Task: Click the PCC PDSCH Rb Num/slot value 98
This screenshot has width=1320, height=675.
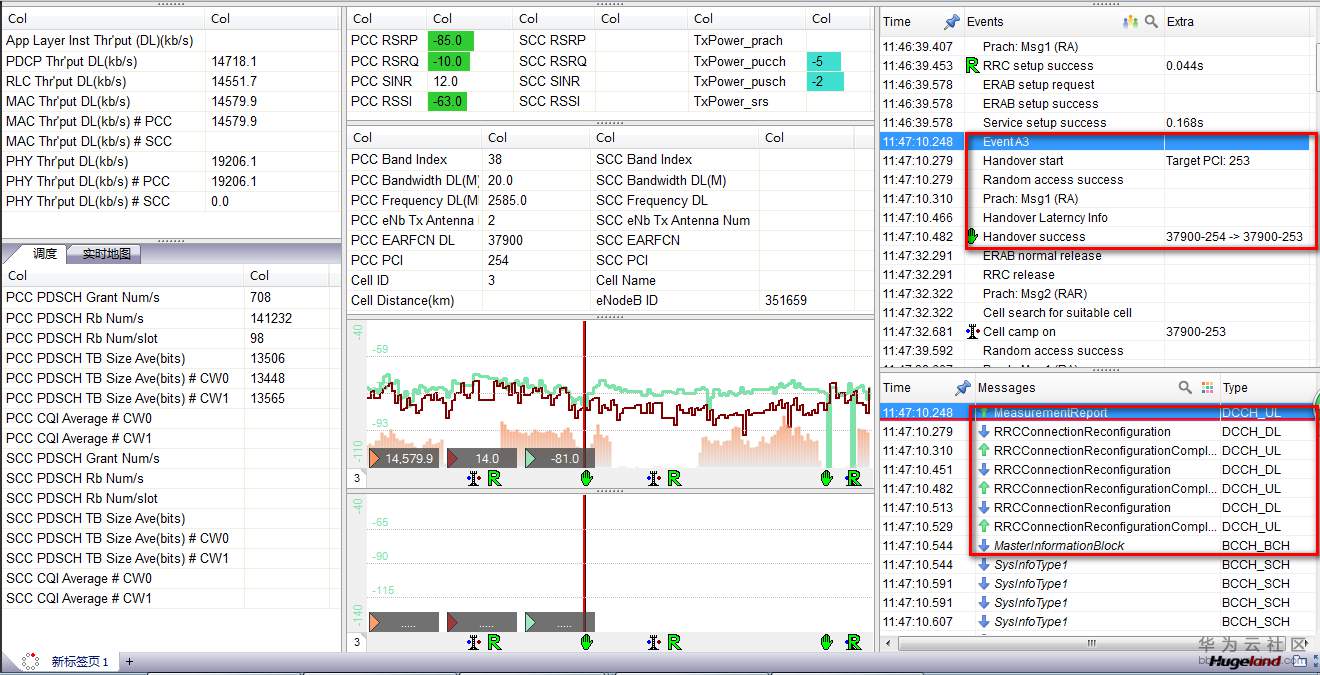Action: click(x=258, y=338)
